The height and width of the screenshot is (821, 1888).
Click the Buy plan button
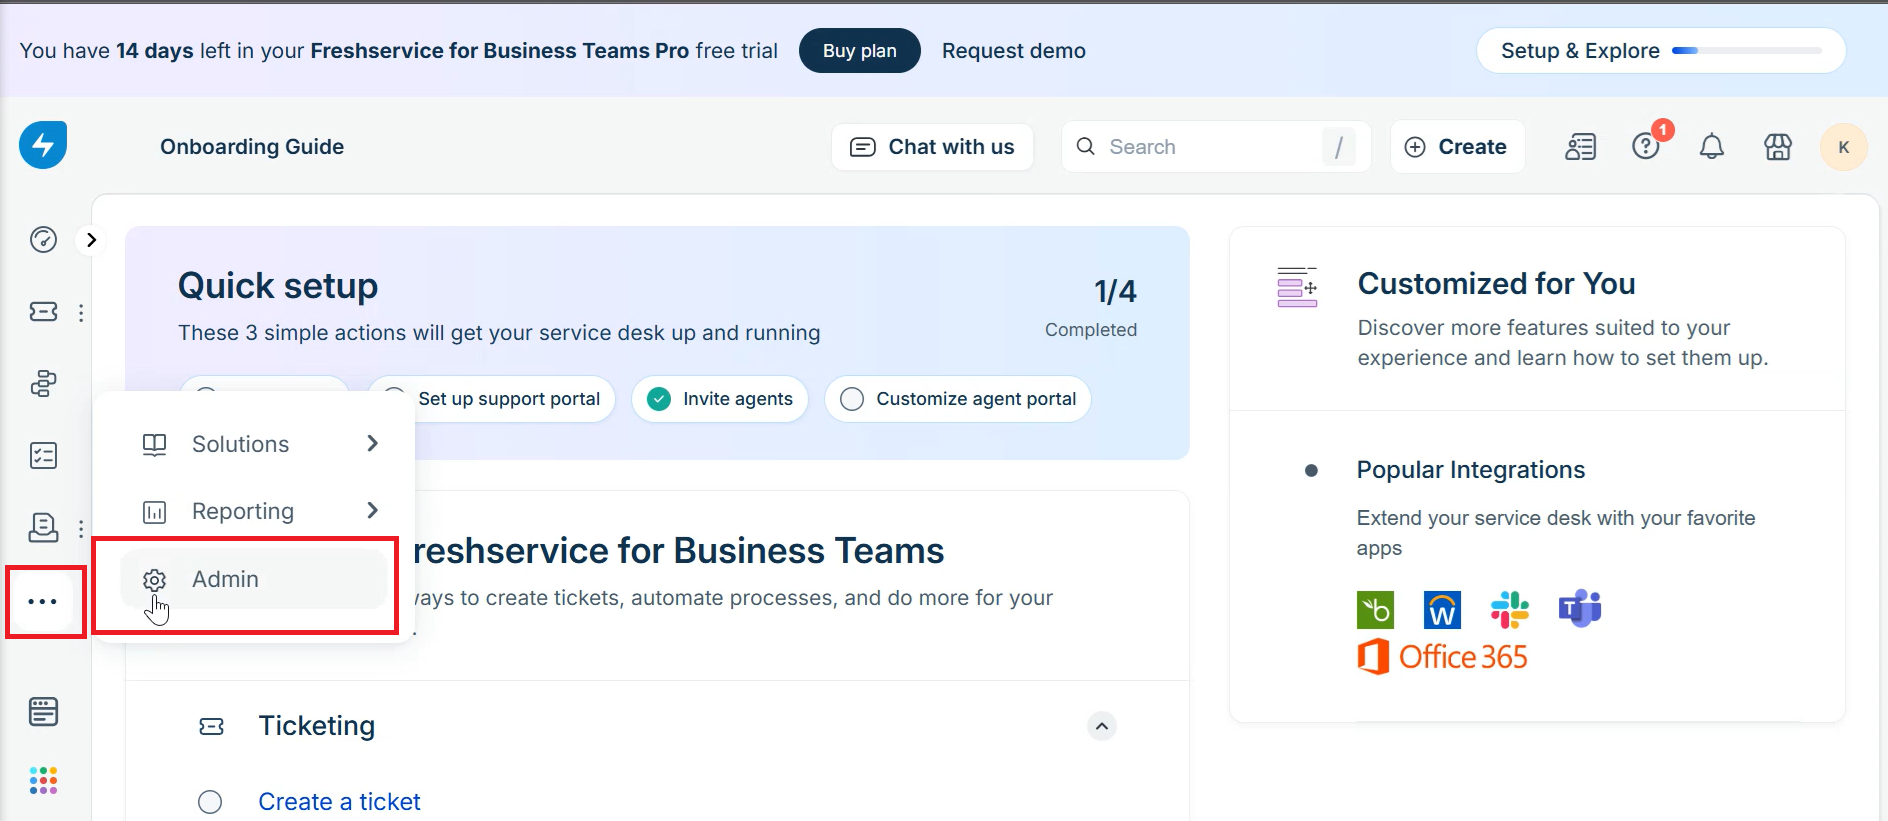(859, 51)
